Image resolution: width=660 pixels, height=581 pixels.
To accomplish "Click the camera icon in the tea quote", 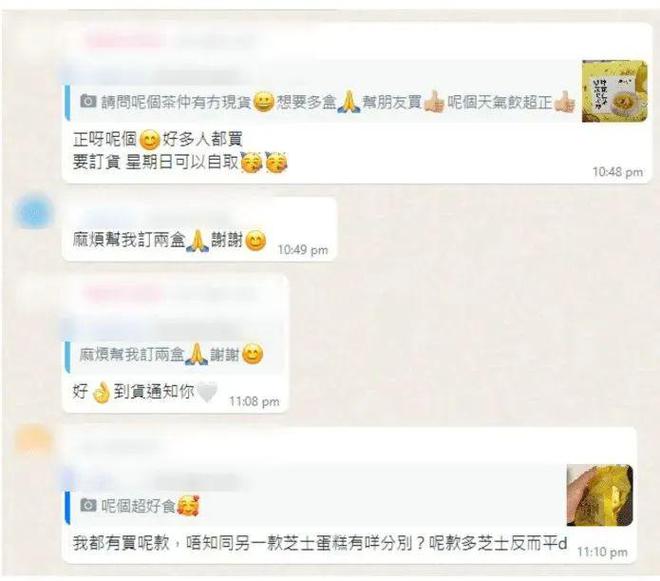I will click(88, 101).
